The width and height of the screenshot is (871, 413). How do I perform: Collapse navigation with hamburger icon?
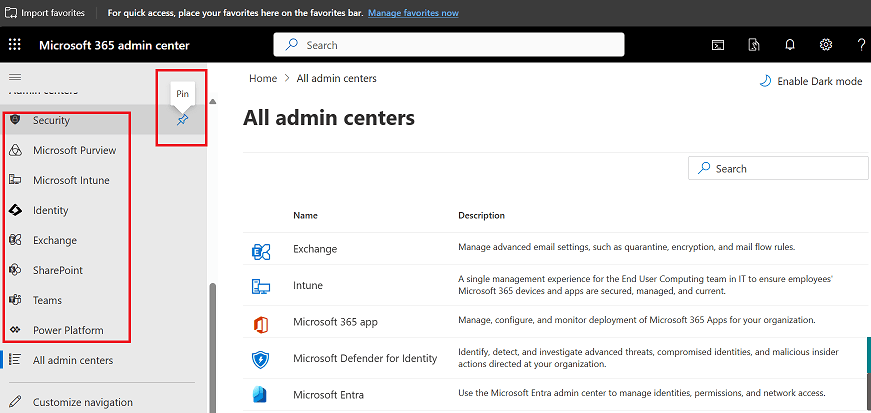[15, 77]
